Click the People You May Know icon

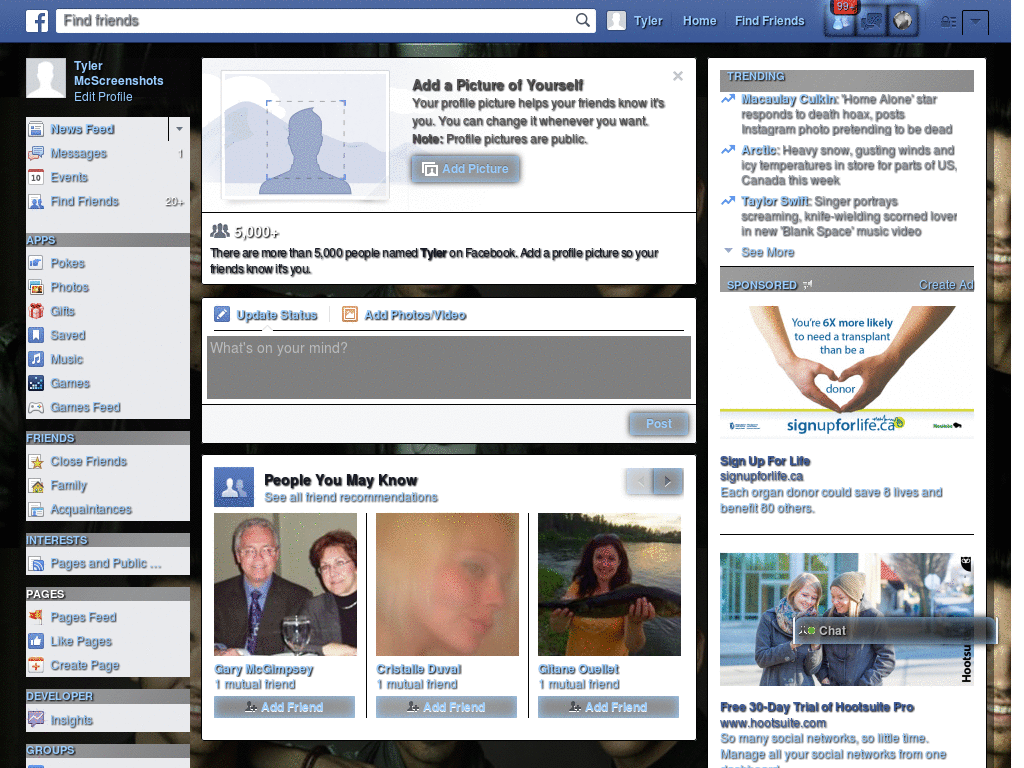[234, 487]
